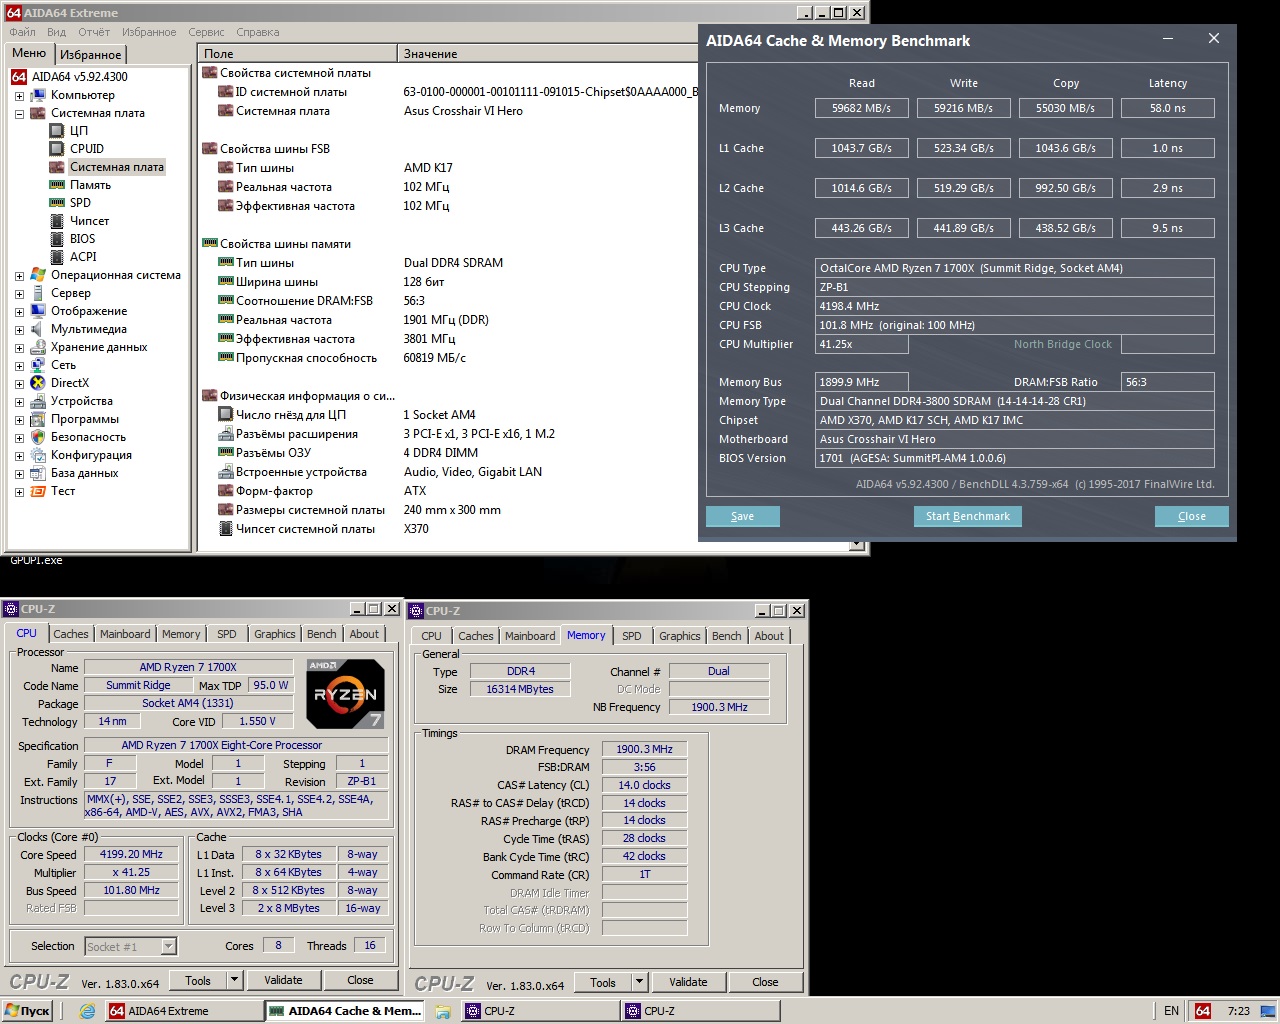Viewport: 1280px width, 1024px height.
Task: Select the Операционная система Windows flag icon
Action: click(38, 275)
